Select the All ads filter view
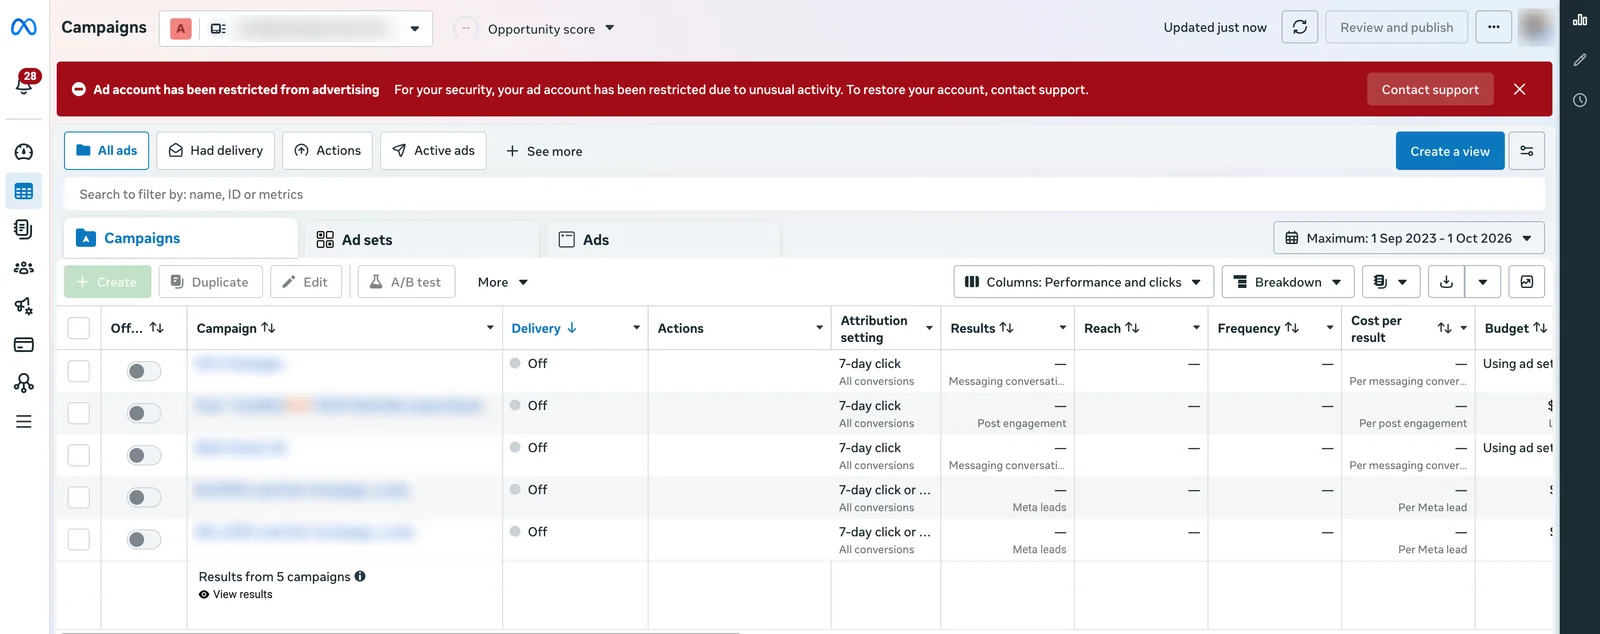Viewport: 1600px width, 634px height. [107, 150]
